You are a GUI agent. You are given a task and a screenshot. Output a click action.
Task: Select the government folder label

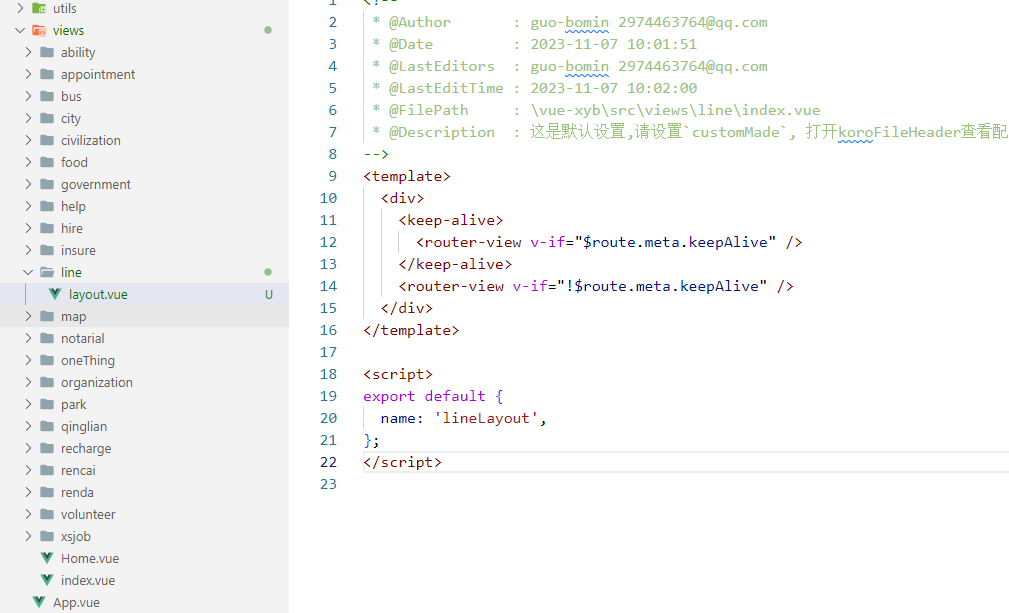(96, 185)
